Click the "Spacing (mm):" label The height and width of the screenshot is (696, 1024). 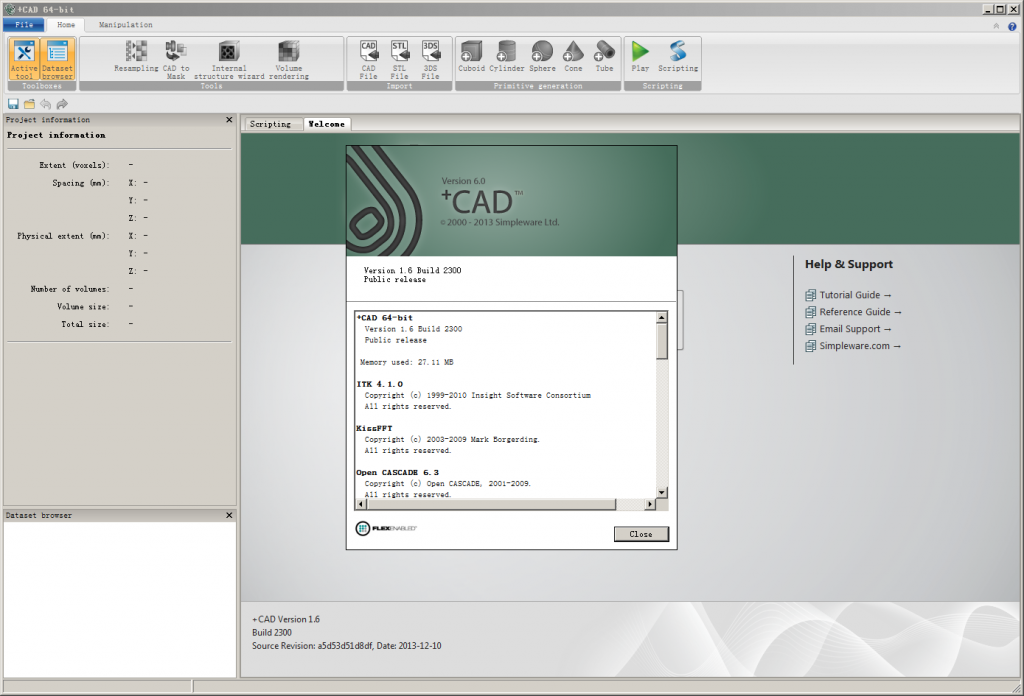click(x=81, y=183)
